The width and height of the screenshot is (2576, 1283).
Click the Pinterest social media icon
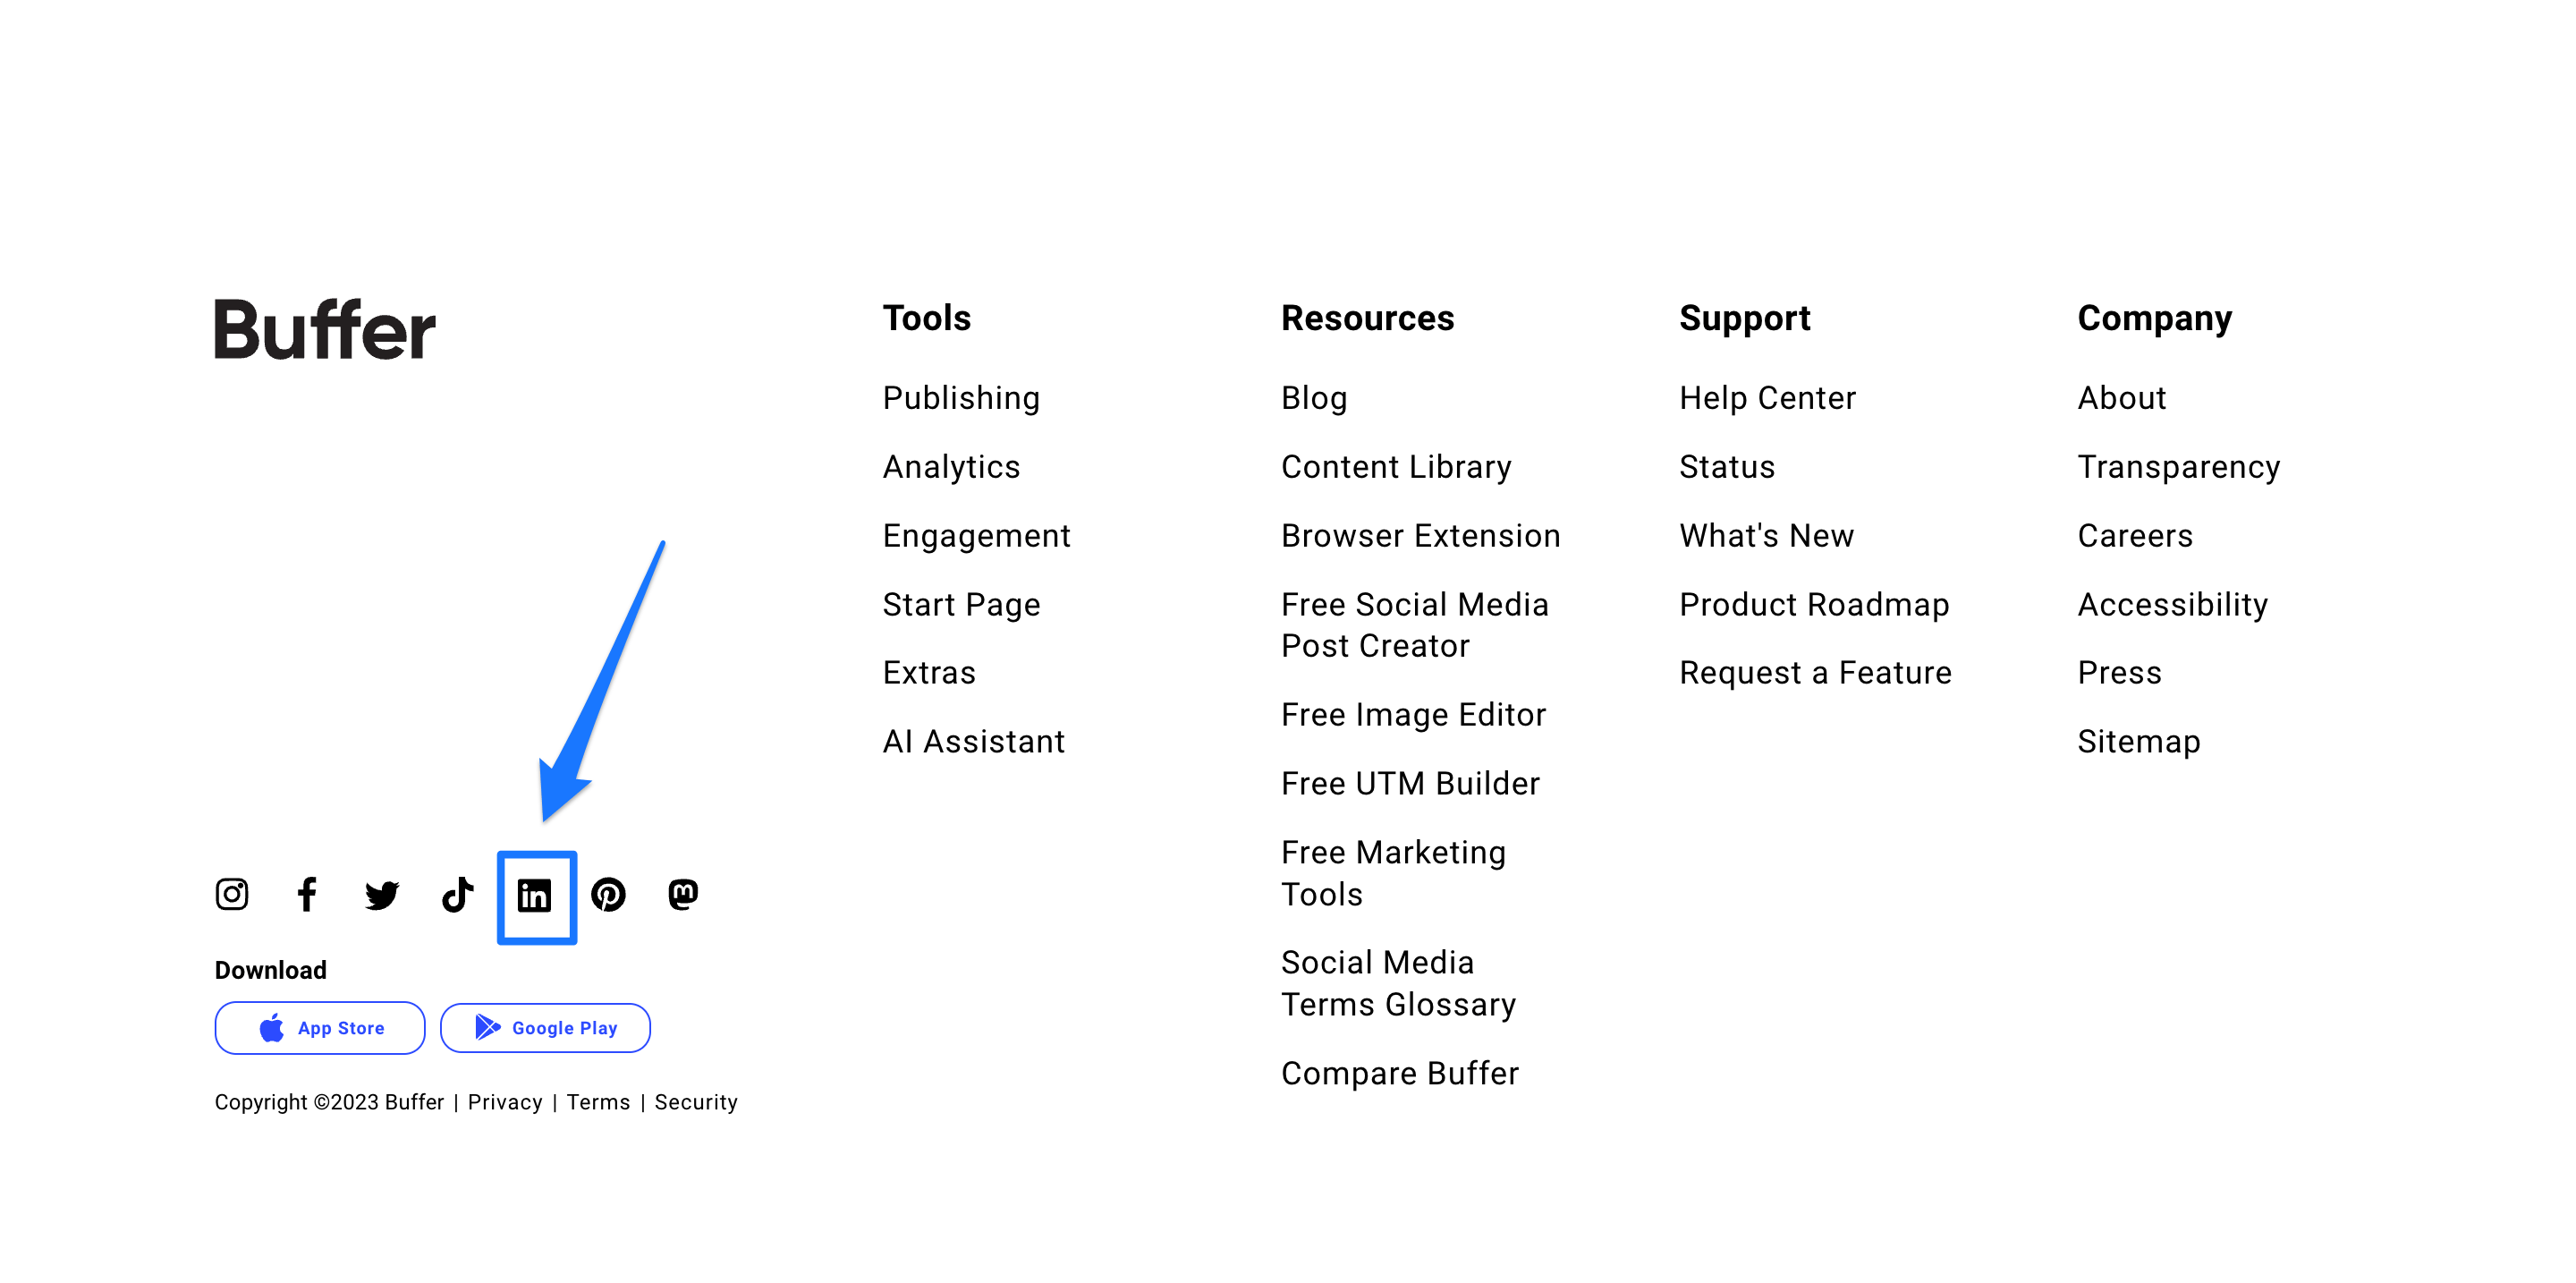(x=609, y=896)
